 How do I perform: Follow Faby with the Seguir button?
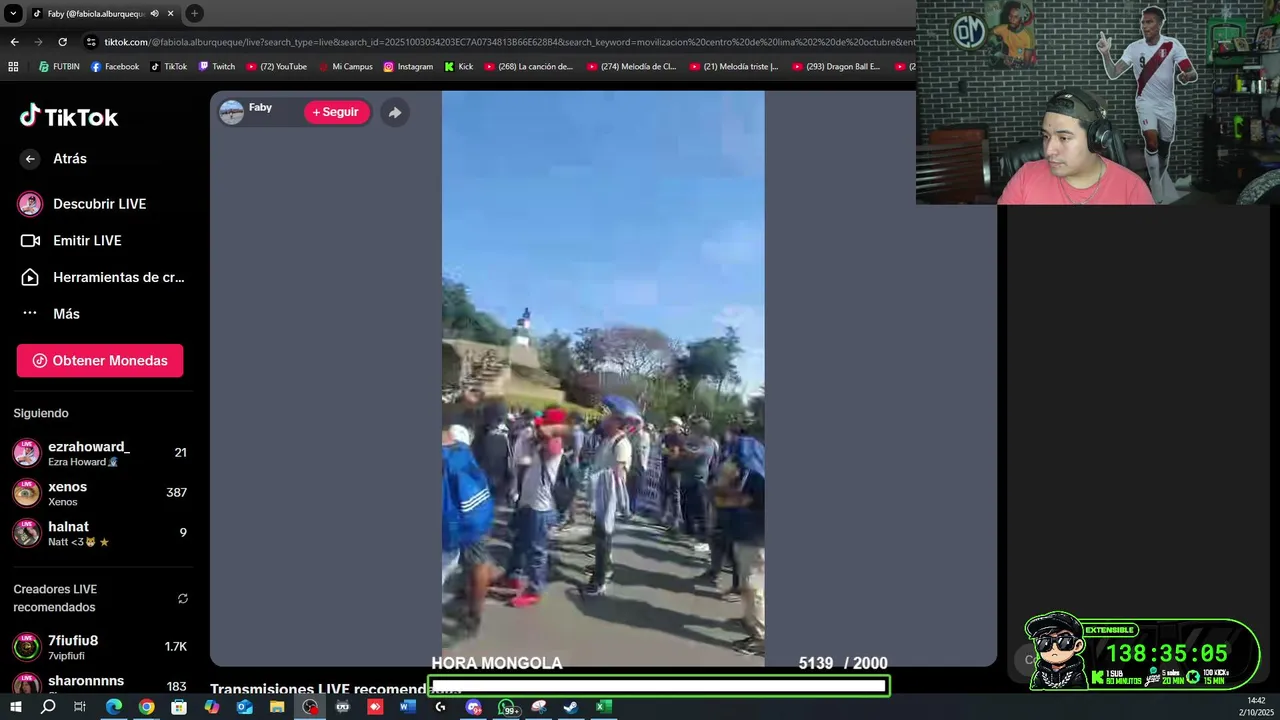335,112
